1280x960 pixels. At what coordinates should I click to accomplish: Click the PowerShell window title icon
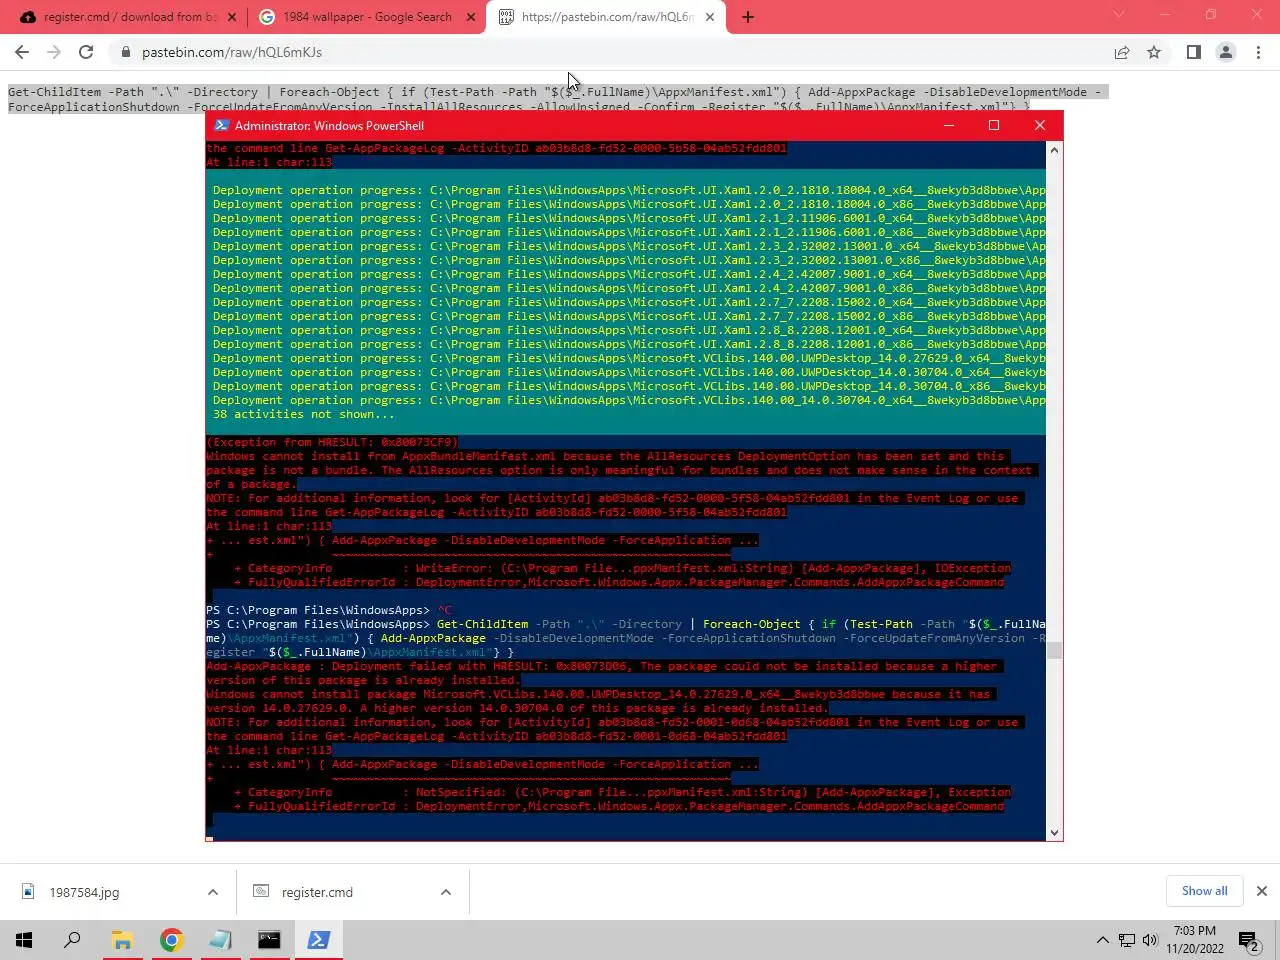tap(221, 125)
